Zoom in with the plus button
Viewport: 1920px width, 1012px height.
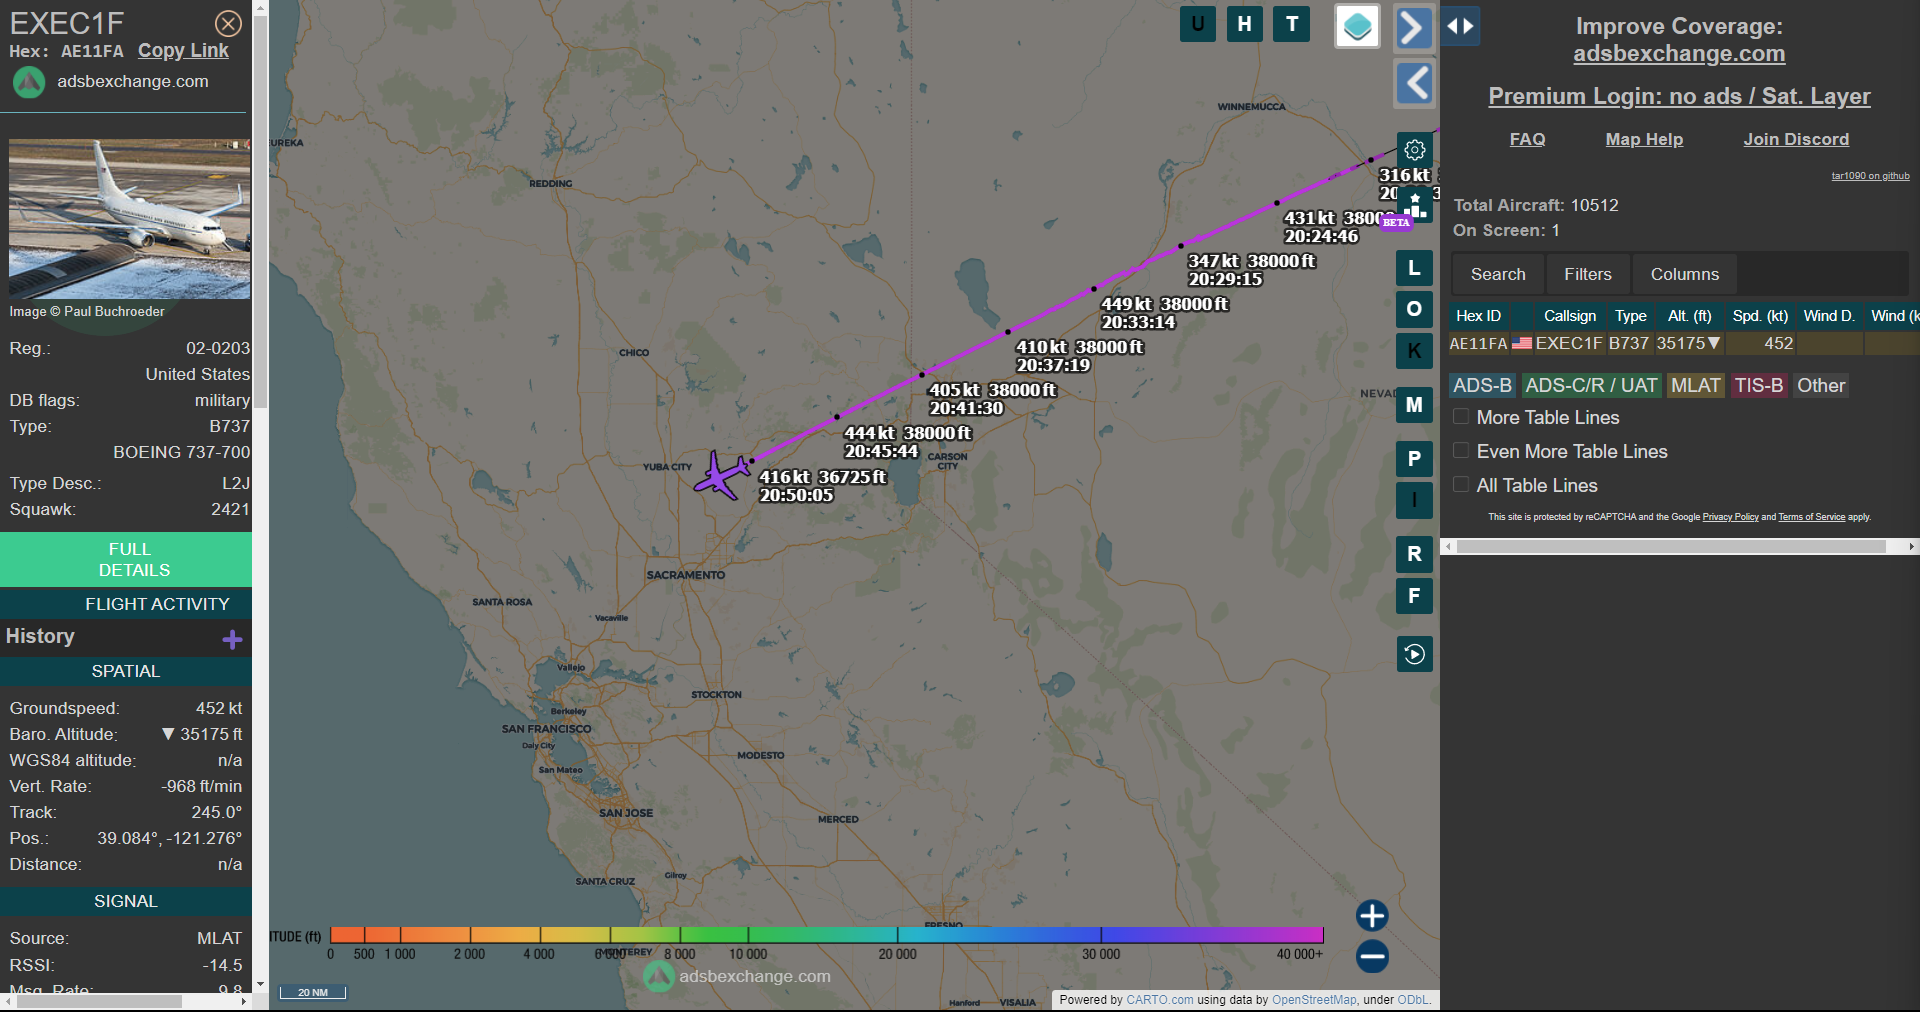[1372, 915]
